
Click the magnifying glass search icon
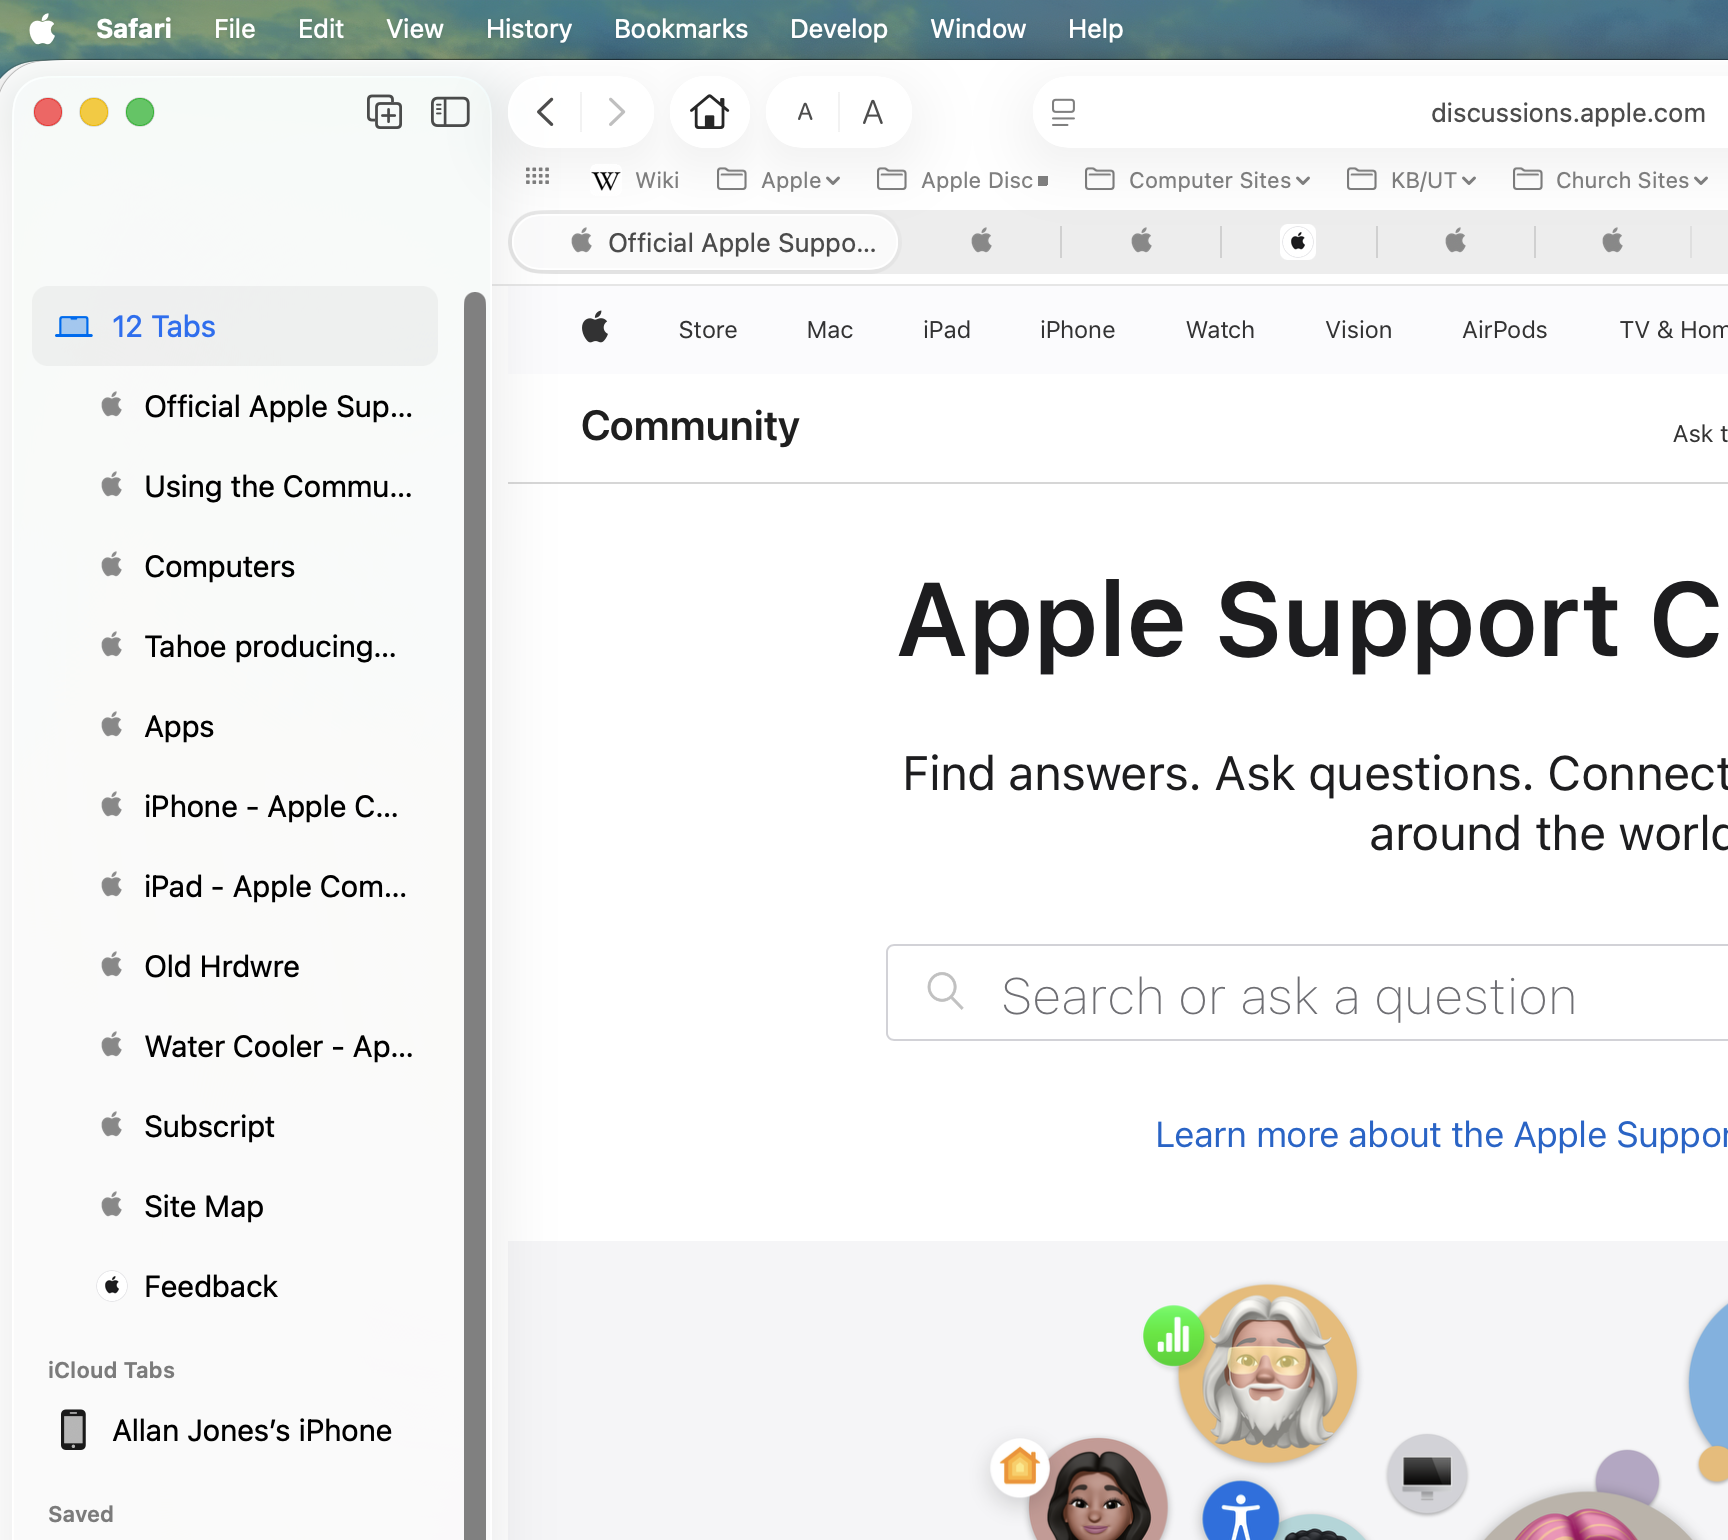tap(945, 991)
